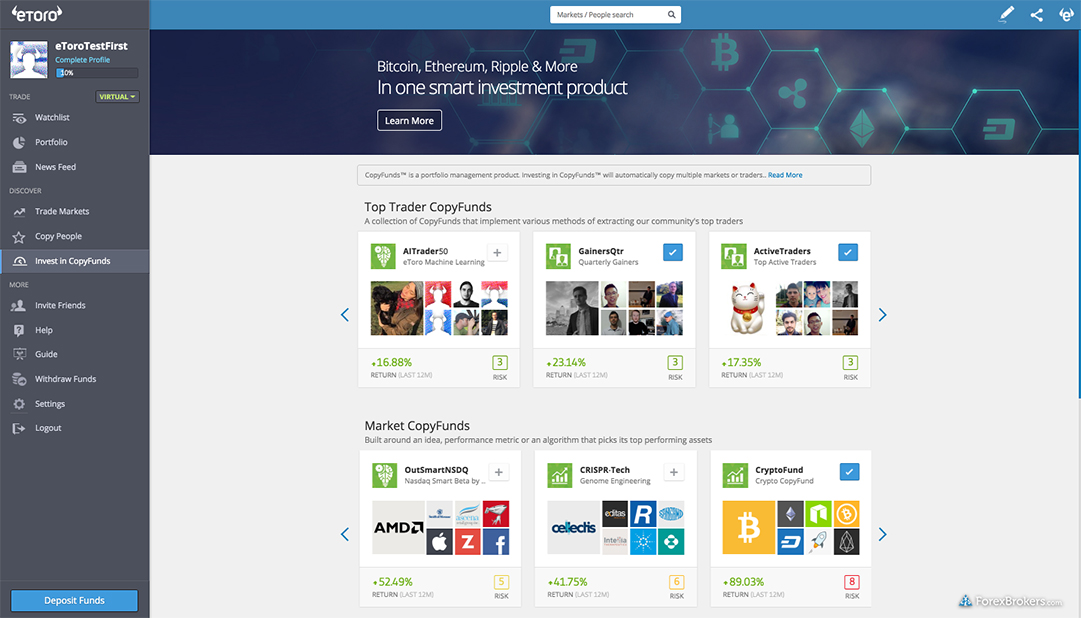This screenshot has width=1081, height=618.
Task: Show next Market CopyFunds
Action: [882, 535]
